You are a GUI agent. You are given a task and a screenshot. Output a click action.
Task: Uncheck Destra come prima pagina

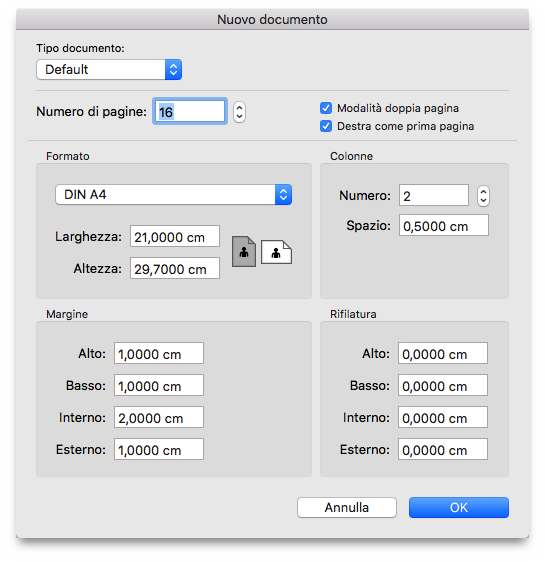click(326, 126)
